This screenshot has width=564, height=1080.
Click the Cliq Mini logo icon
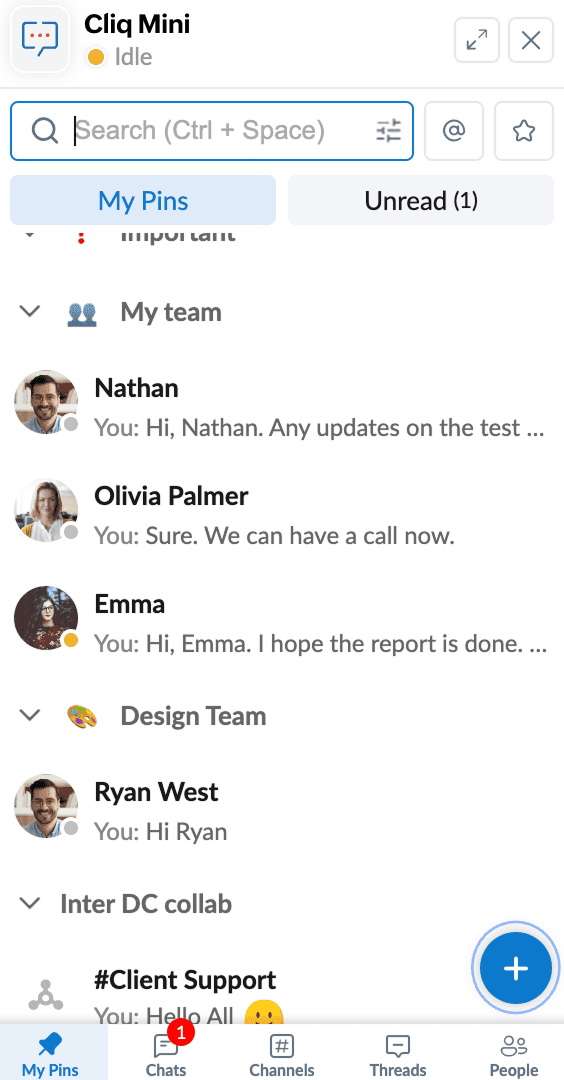tap(40, 39)
